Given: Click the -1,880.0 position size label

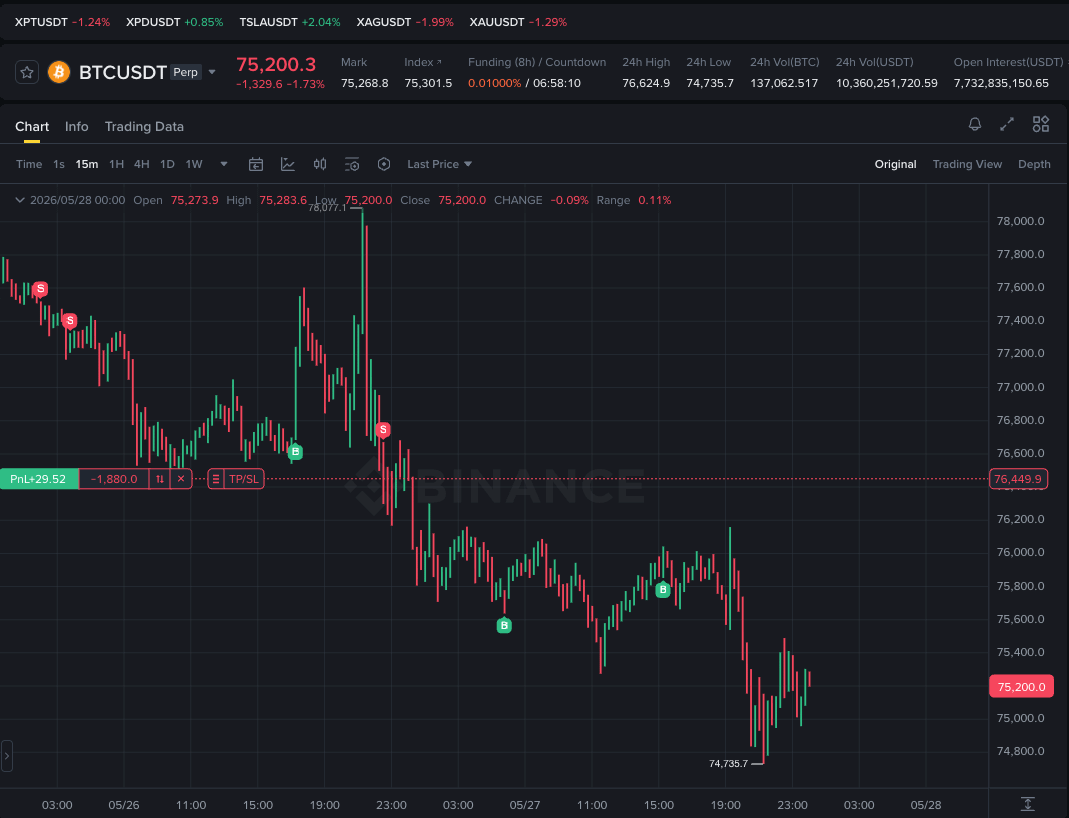Looking at the screenshot, I should [114, 479].
